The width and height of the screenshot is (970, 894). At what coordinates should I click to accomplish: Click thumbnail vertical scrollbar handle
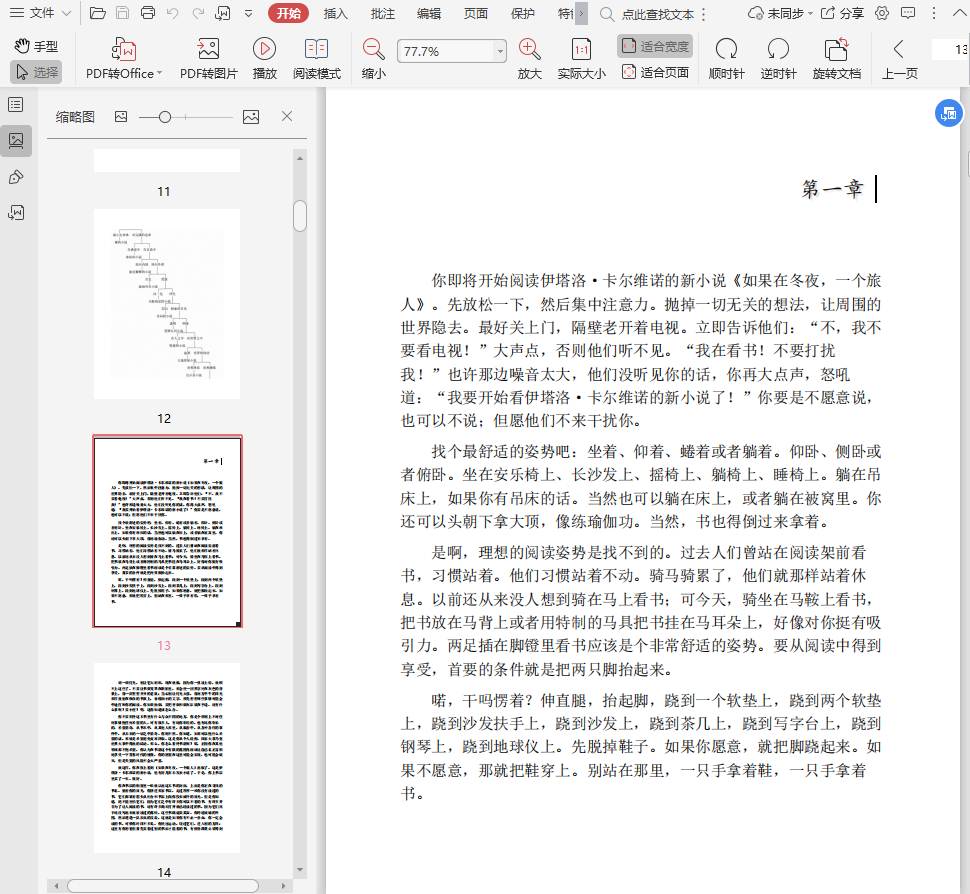pos(300,216)
